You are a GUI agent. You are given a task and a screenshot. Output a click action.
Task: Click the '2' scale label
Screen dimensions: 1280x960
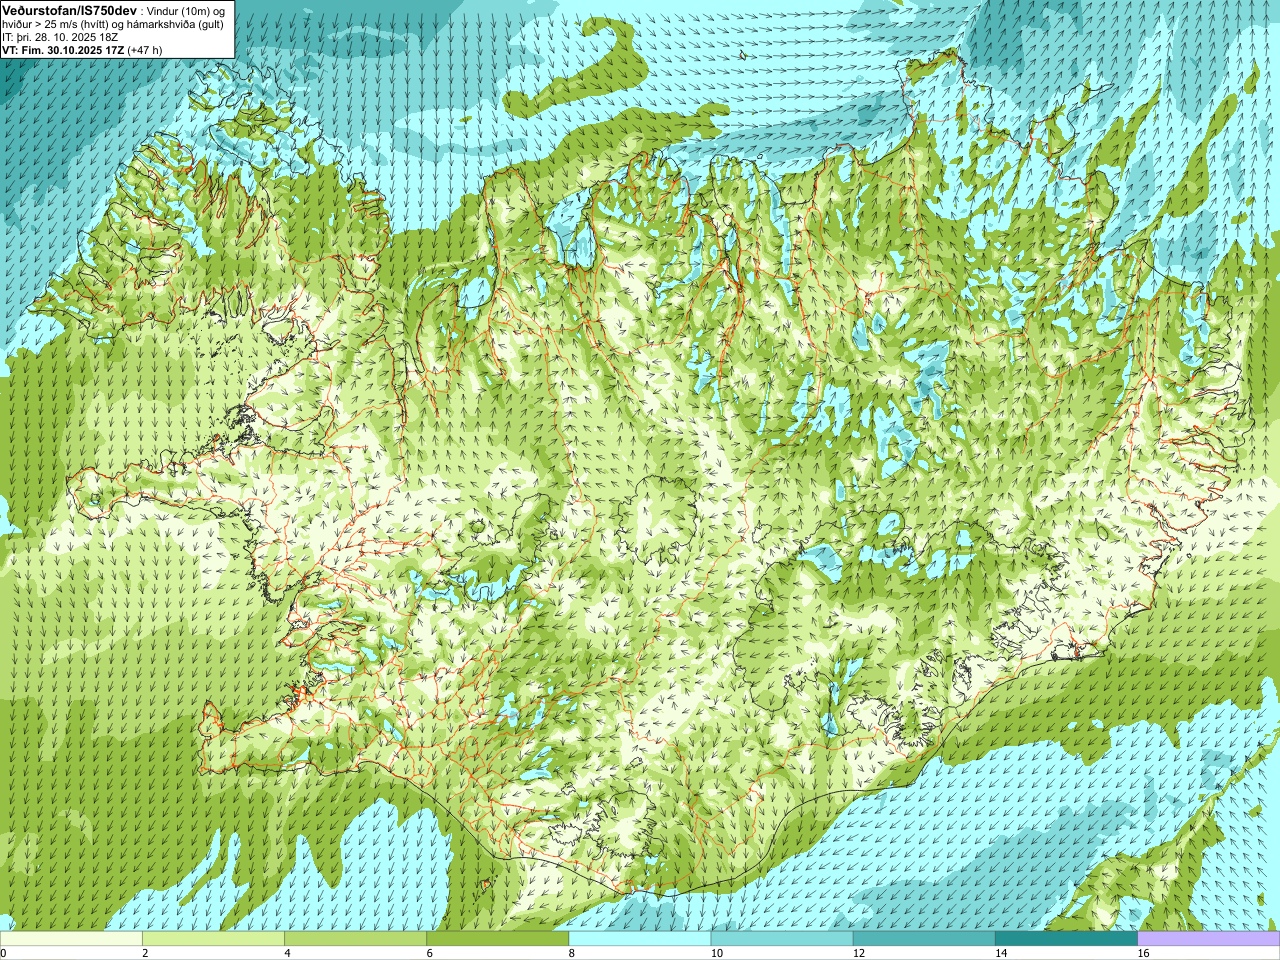coord(145,953)
